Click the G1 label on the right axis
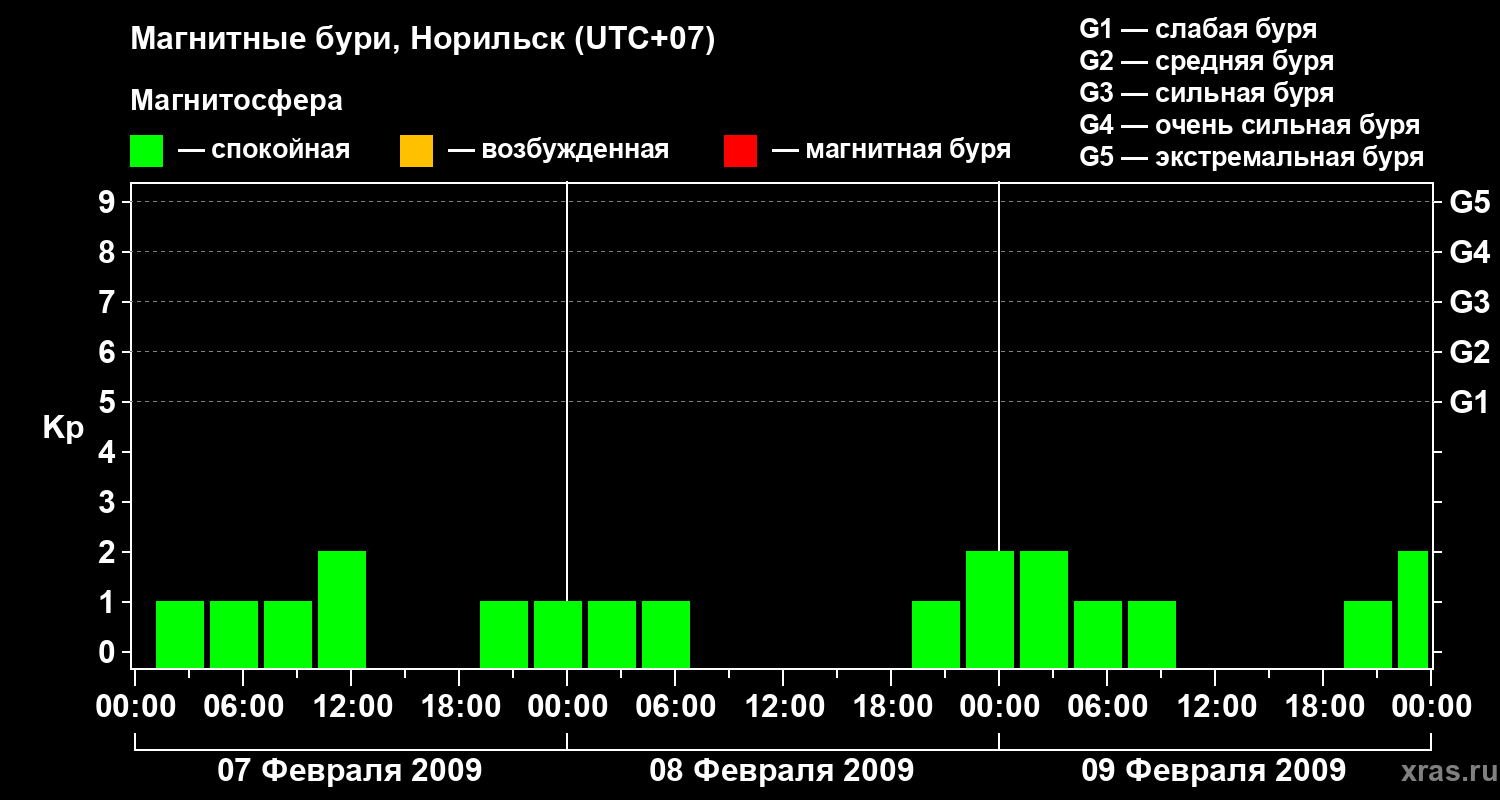Viewport: 1500px width, 800px height. [1470, 402]
